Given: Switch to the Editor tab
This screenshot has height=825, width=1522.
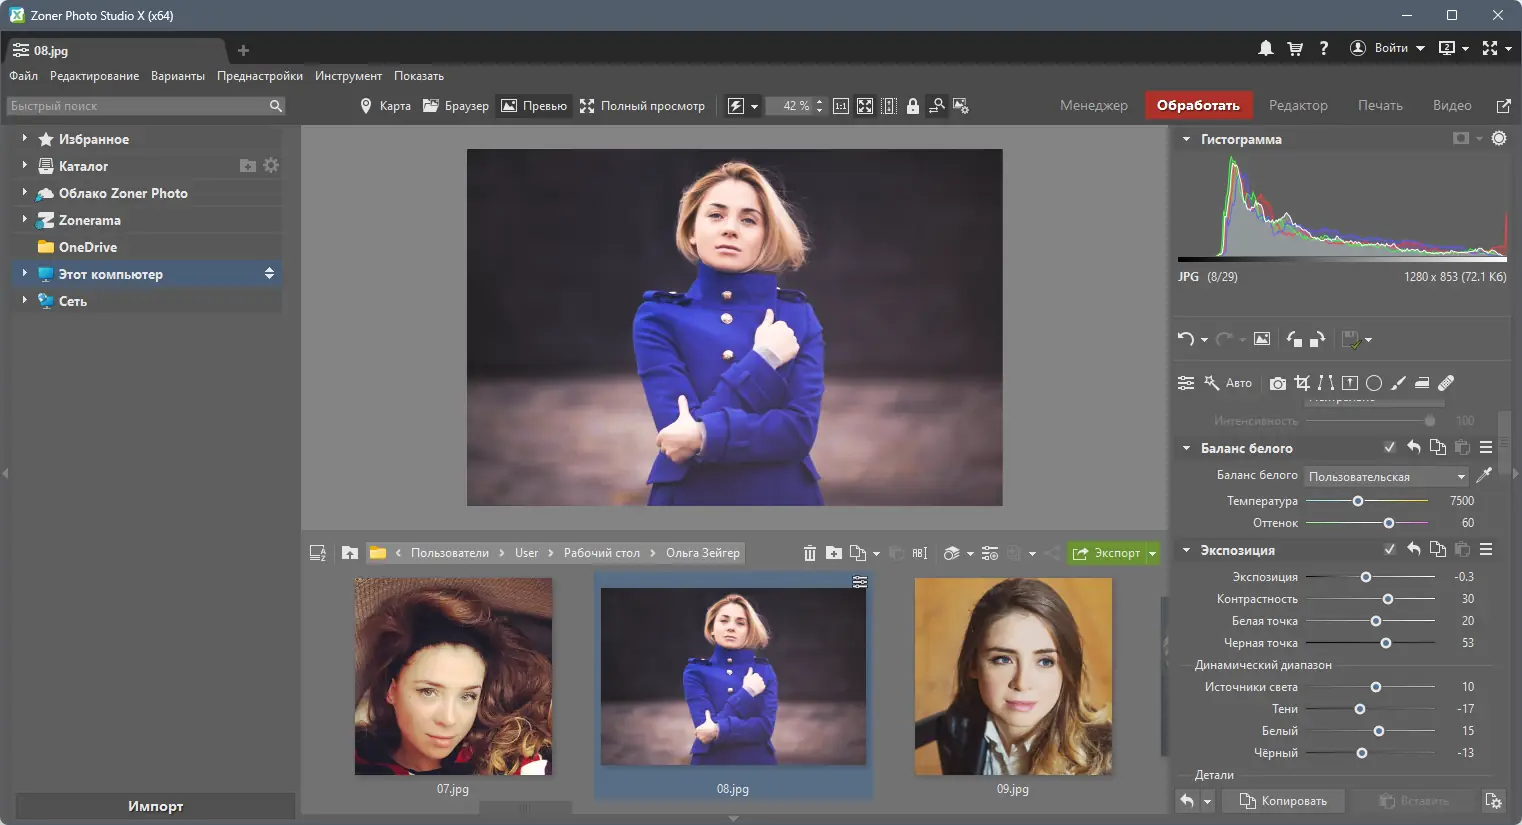Looking at the screenshot, I should click(x=1298, y=105).
